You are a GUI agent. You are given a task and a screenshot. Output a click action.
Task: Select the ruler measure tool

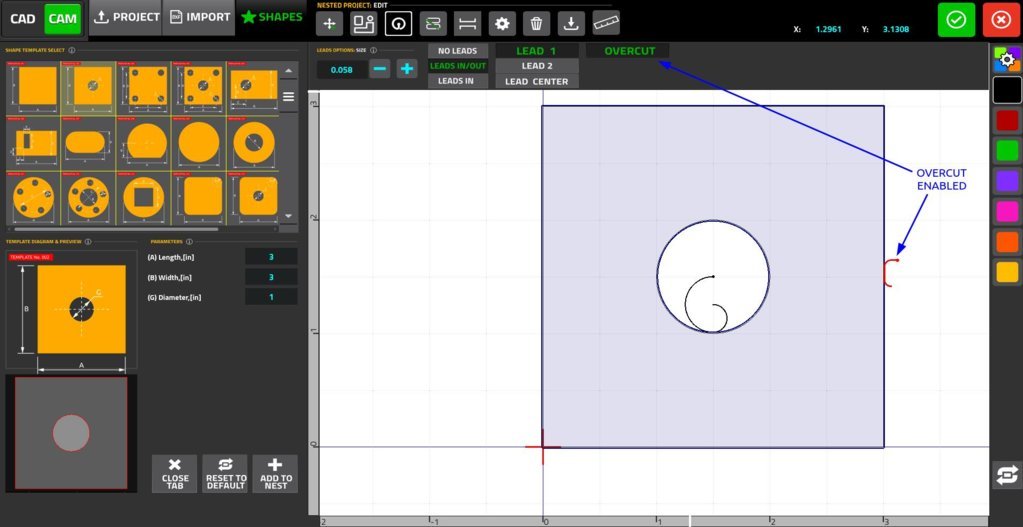pyautogui.click(x=606, y=23)
